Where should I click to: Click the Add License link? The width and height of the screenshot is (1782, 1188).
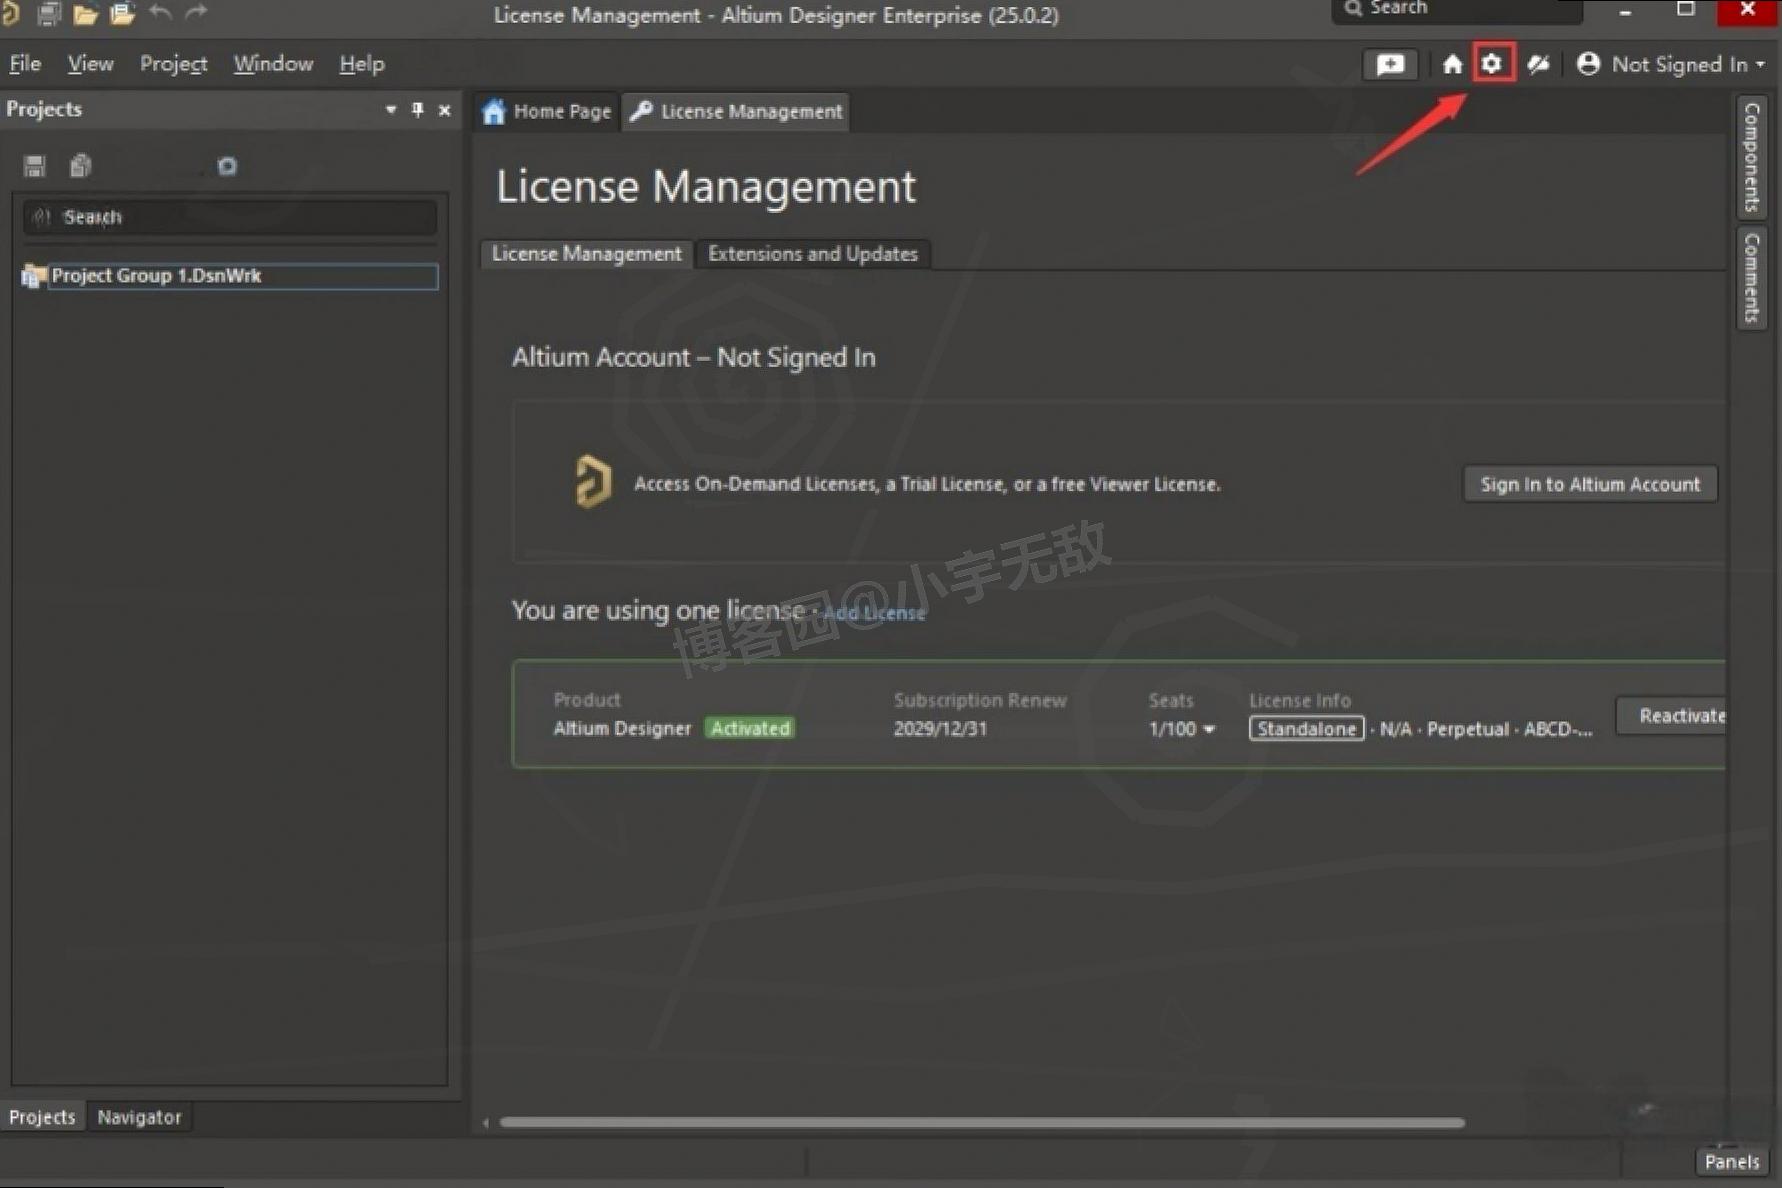coord(874,613)
